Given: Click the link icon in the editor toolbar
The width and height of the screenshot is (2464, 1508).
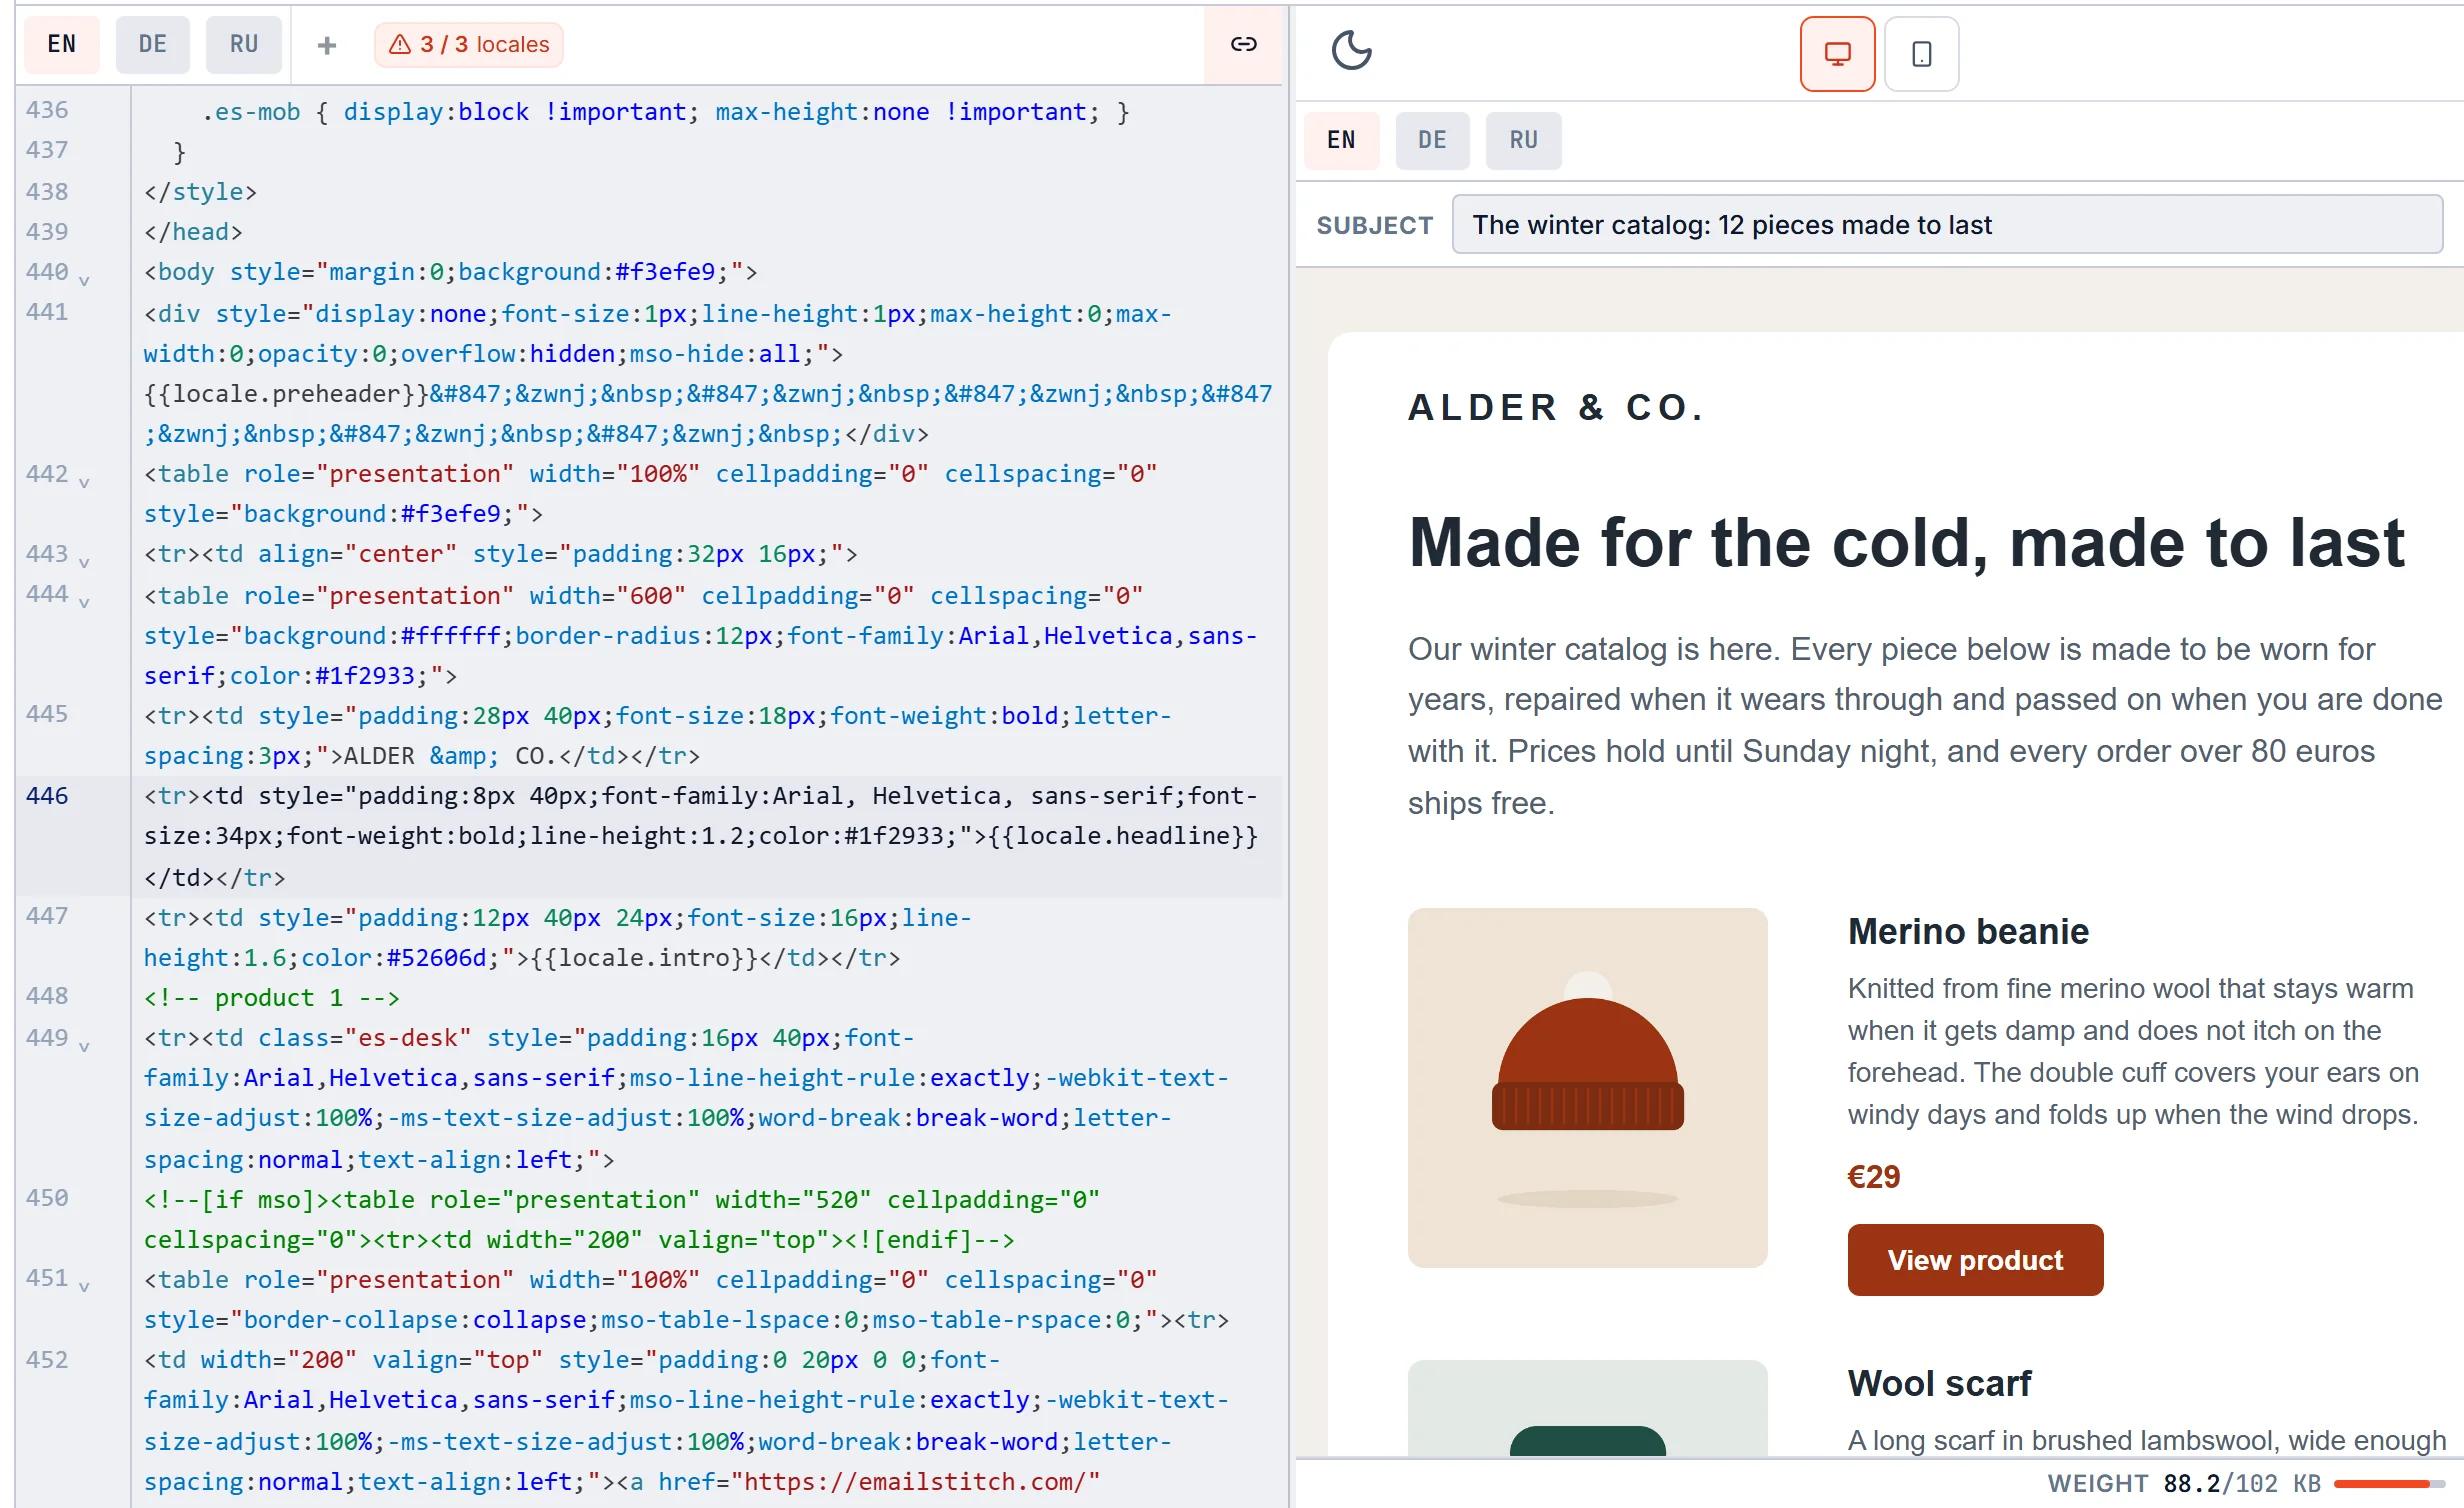Looking at the screenshot, I should tap(1243, 44).
